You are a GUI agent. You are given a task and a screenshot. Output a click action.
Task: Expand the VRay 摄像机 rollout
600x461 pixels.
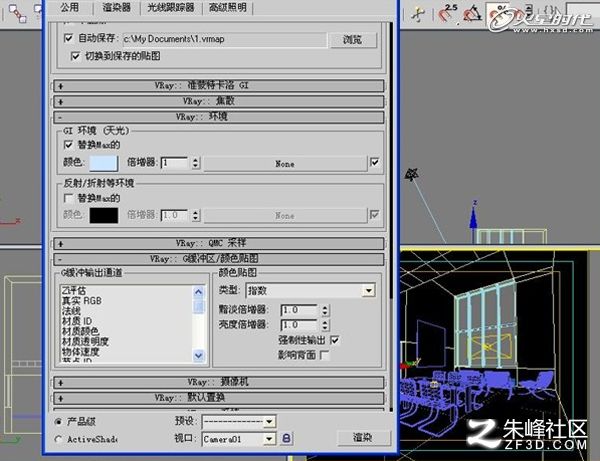point(218,382)
